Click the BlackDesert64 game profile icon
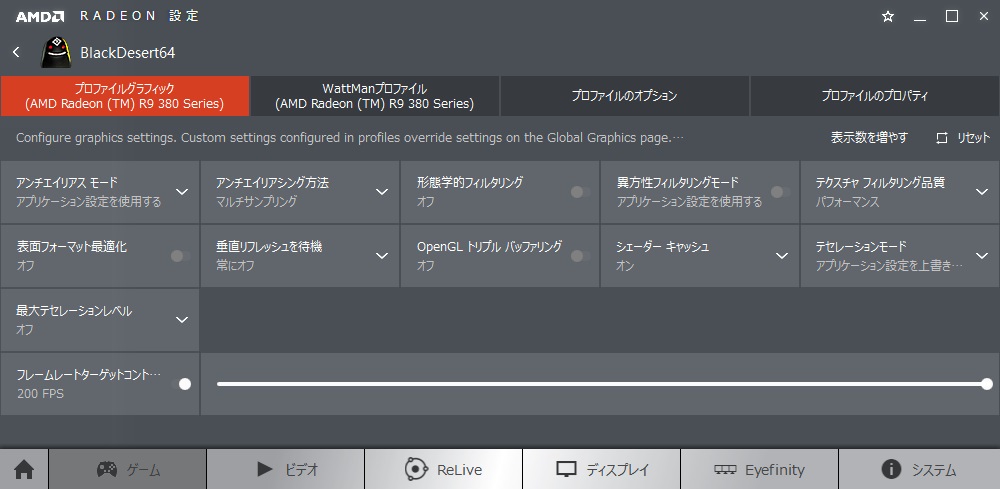This screenshot has width=1000, height=489. pos(56,52)
